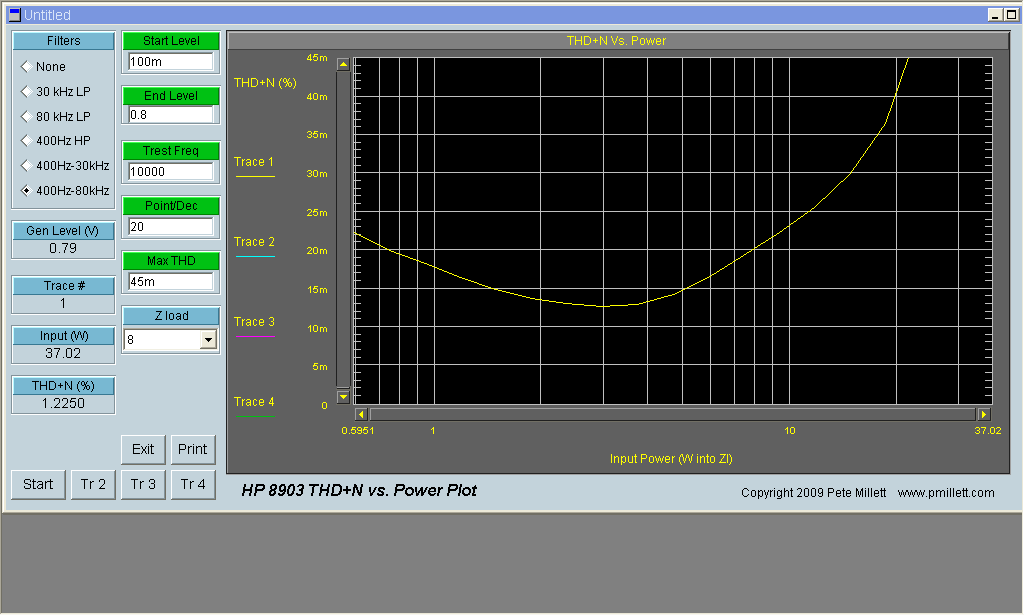Open the Z load dropdown arrow
Viewport: 1024px width, 615px height.
coord(208,339)
